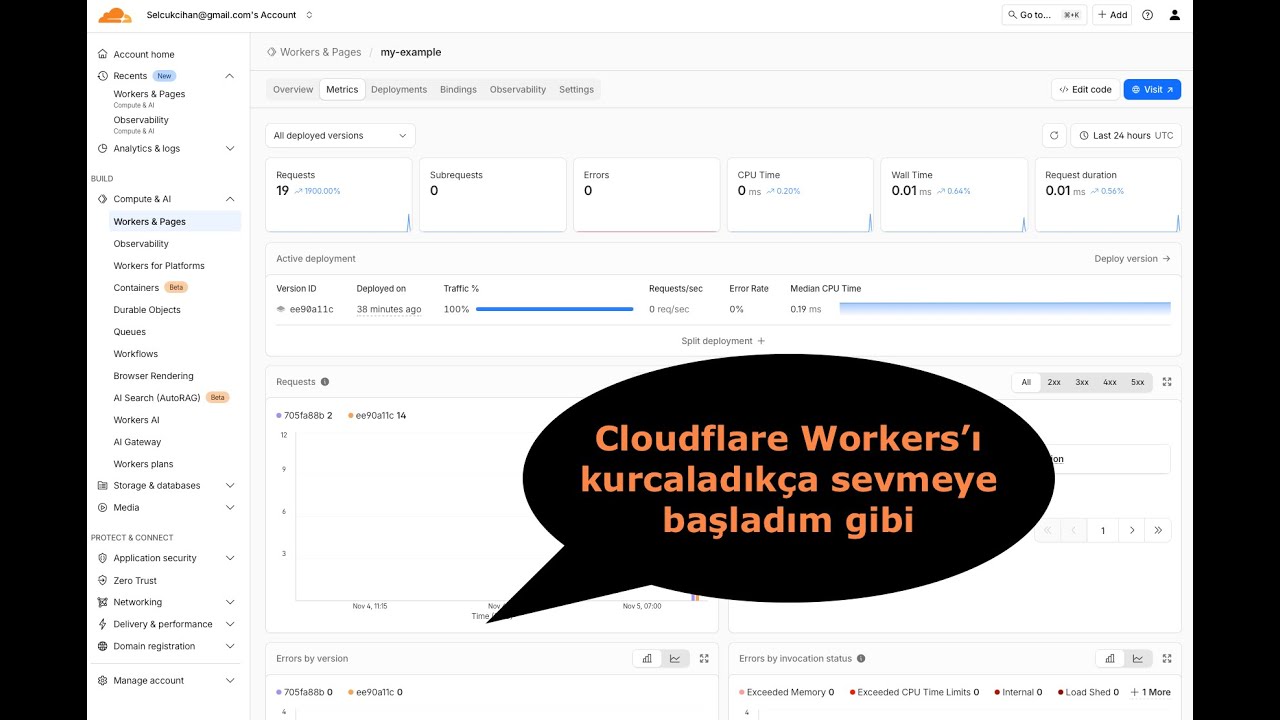Switch to the Bindings tab
The height and width of the screenshot is (720, 1280).
(x=458, y=89)
